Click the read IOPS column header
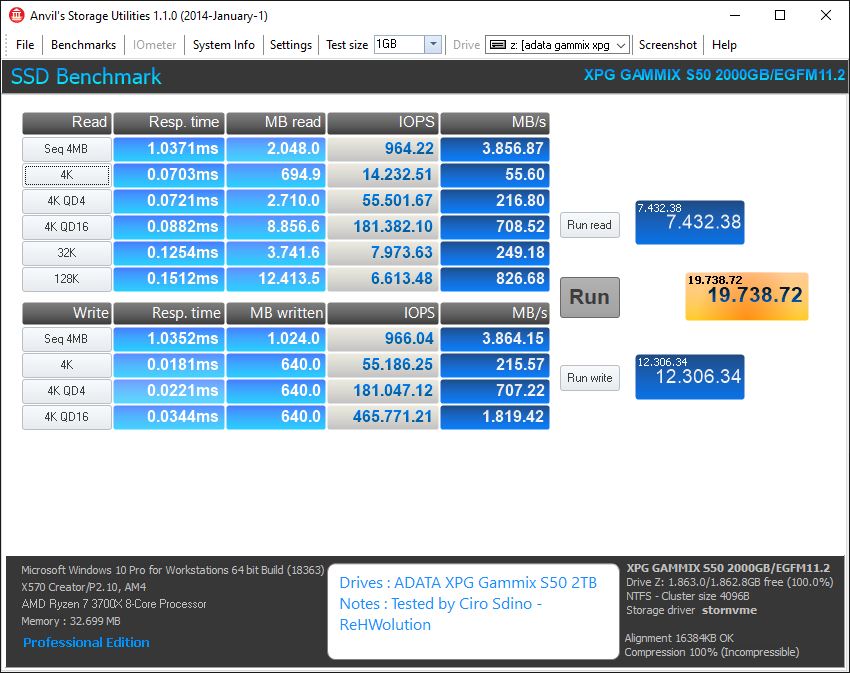 pos(383,123)
